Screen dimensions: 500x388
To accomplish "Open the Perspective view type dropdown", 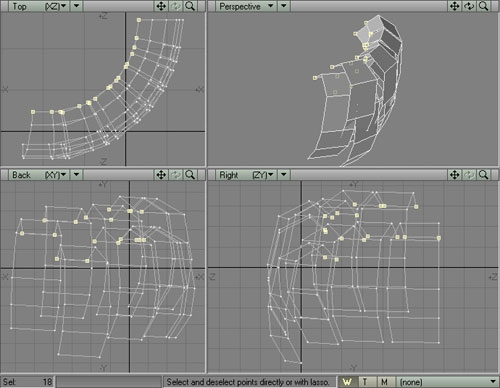I will [x=246, y=6].
